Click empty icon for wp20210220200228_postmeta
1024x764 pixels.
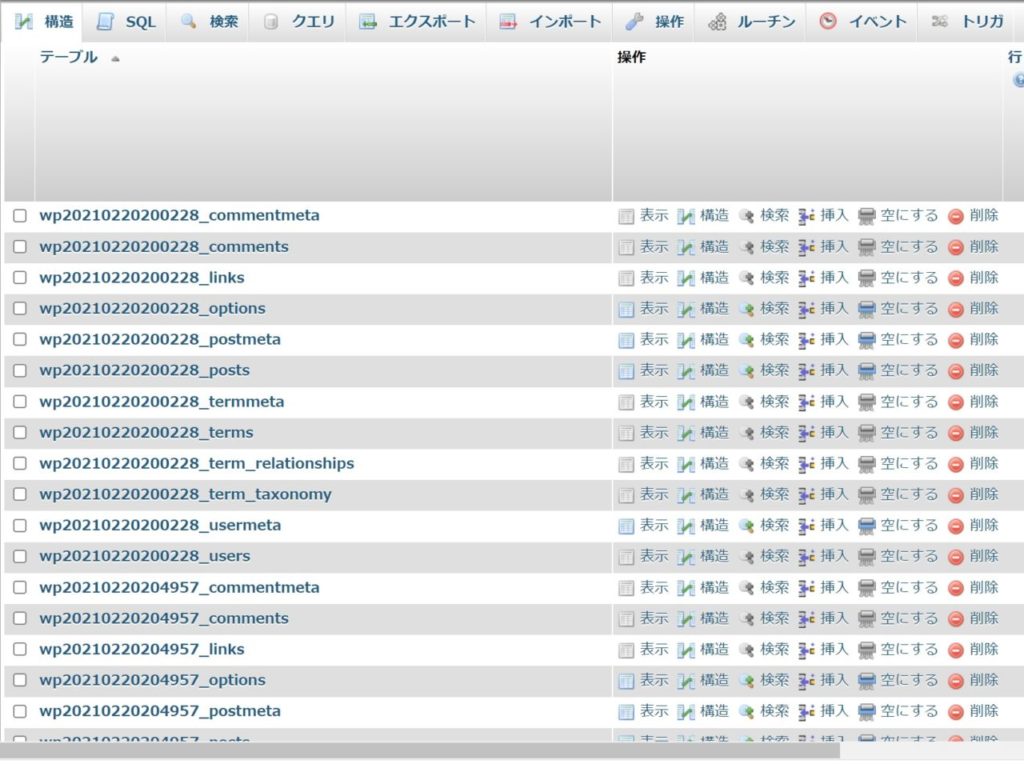[x=867, y=340]
